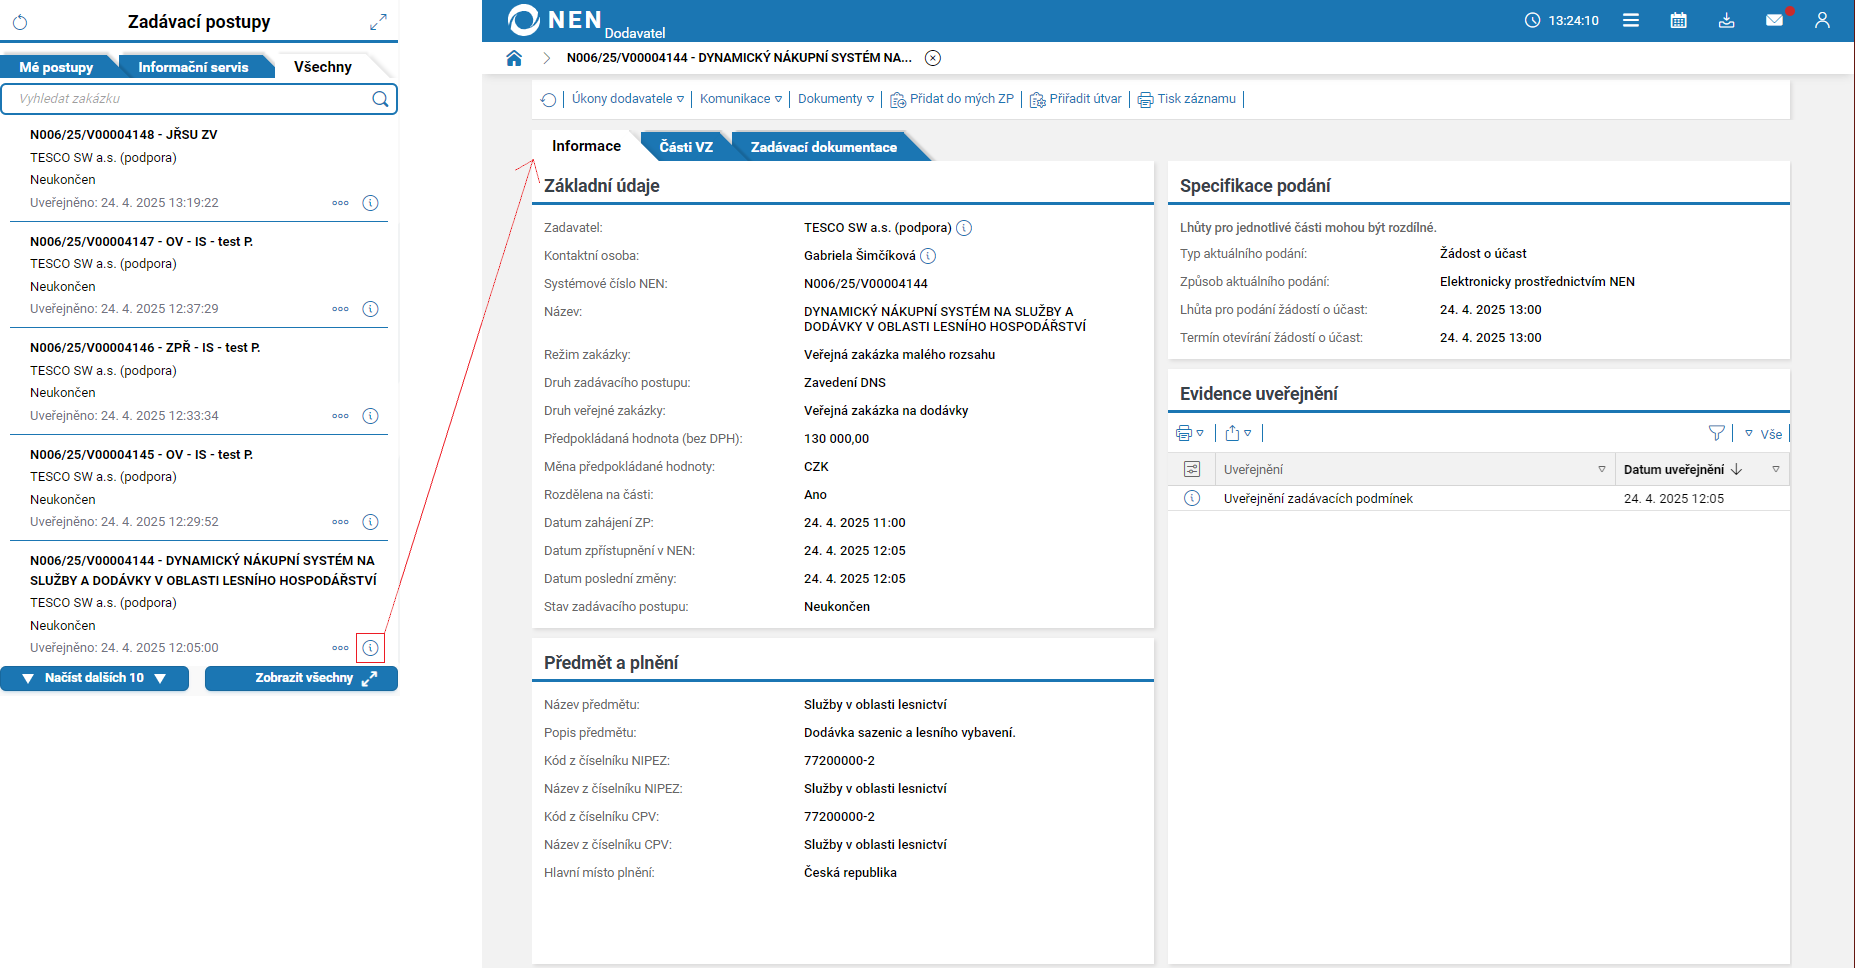Close the N006/25/V00004144 breadcrumb tab

933,58
